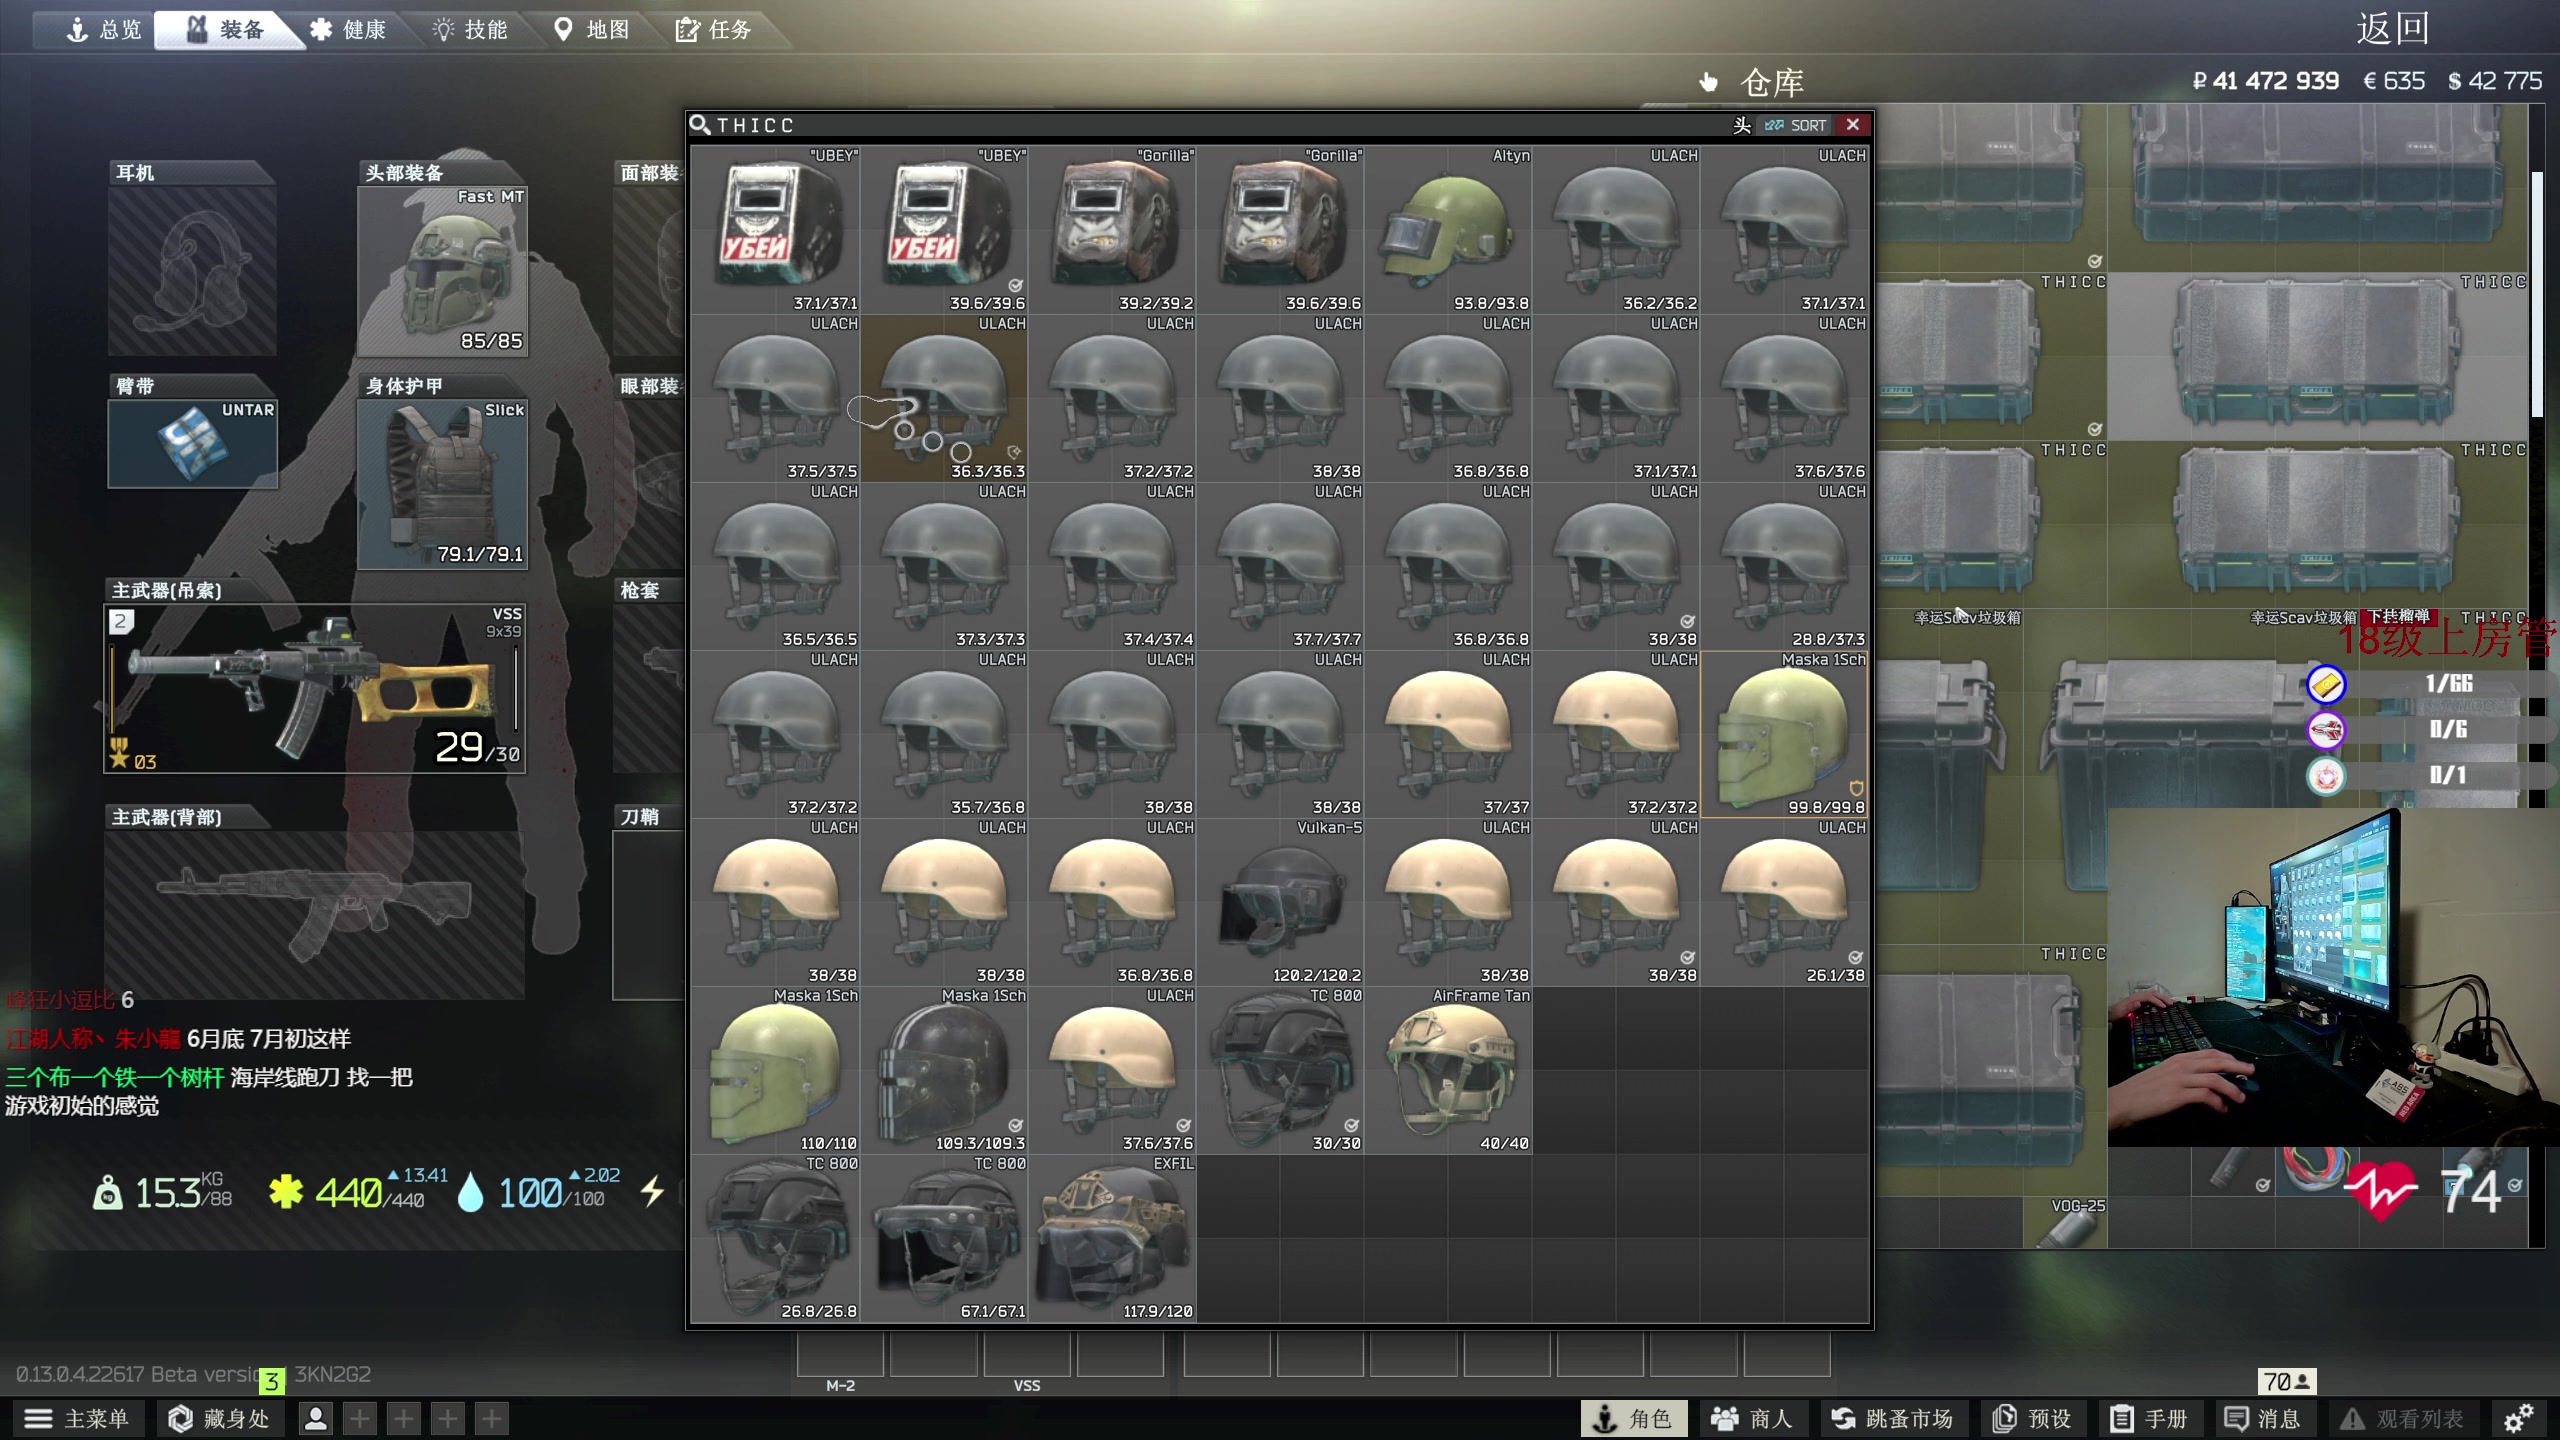The image size is (2560, 1440).
Task: Close the THICC container window
Action: 1853,125
